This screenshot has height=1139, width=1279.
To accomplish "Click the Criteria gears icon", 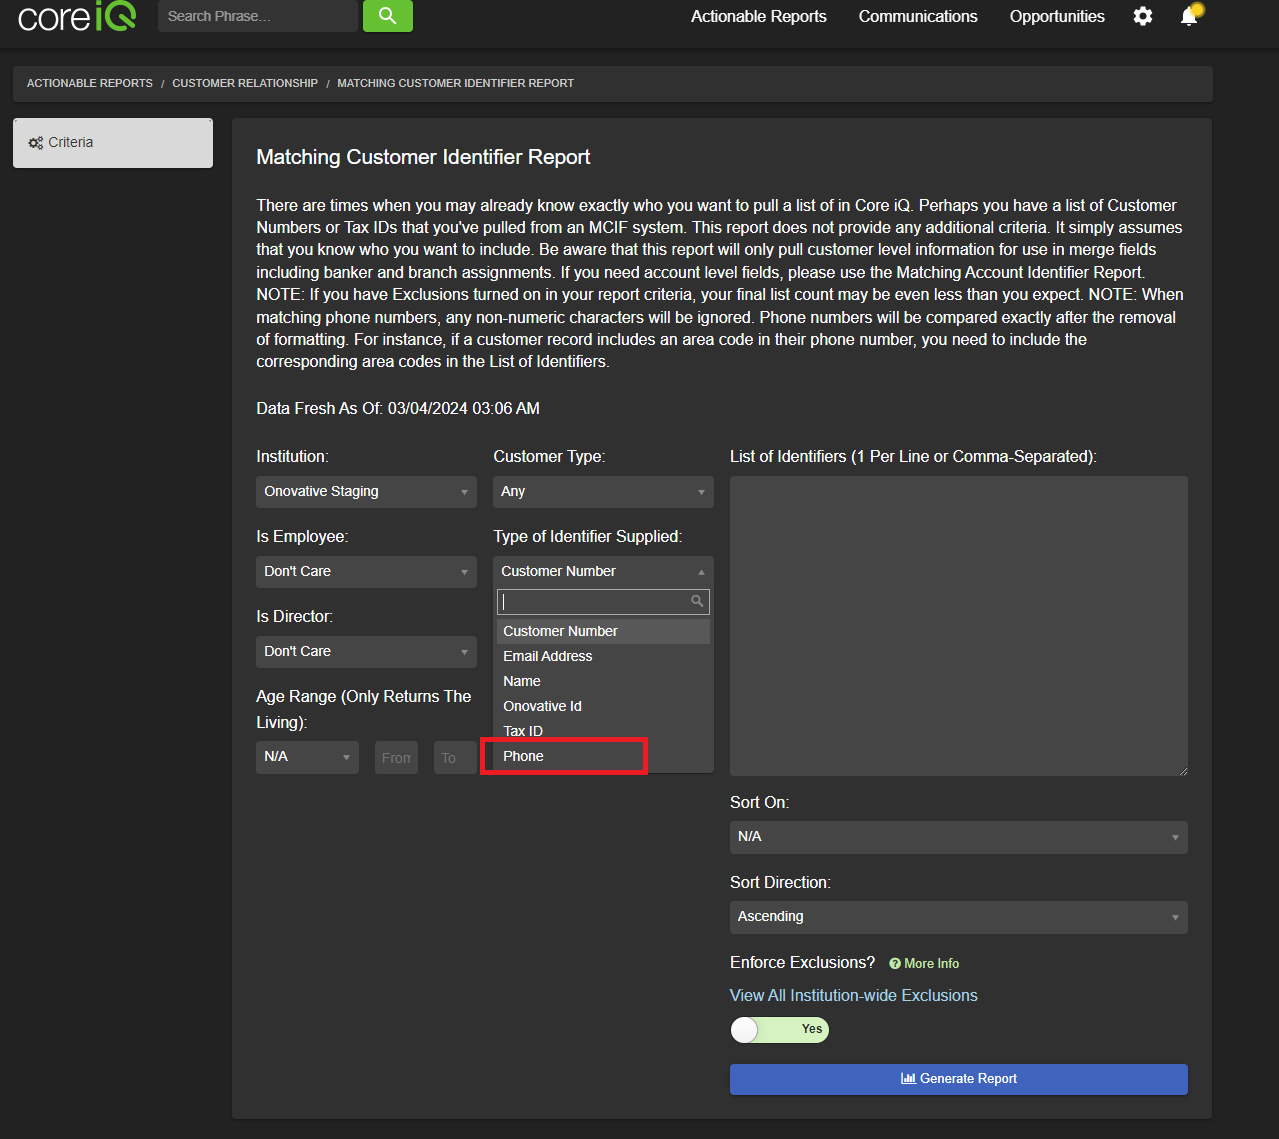I will click(x=36, y=143).
